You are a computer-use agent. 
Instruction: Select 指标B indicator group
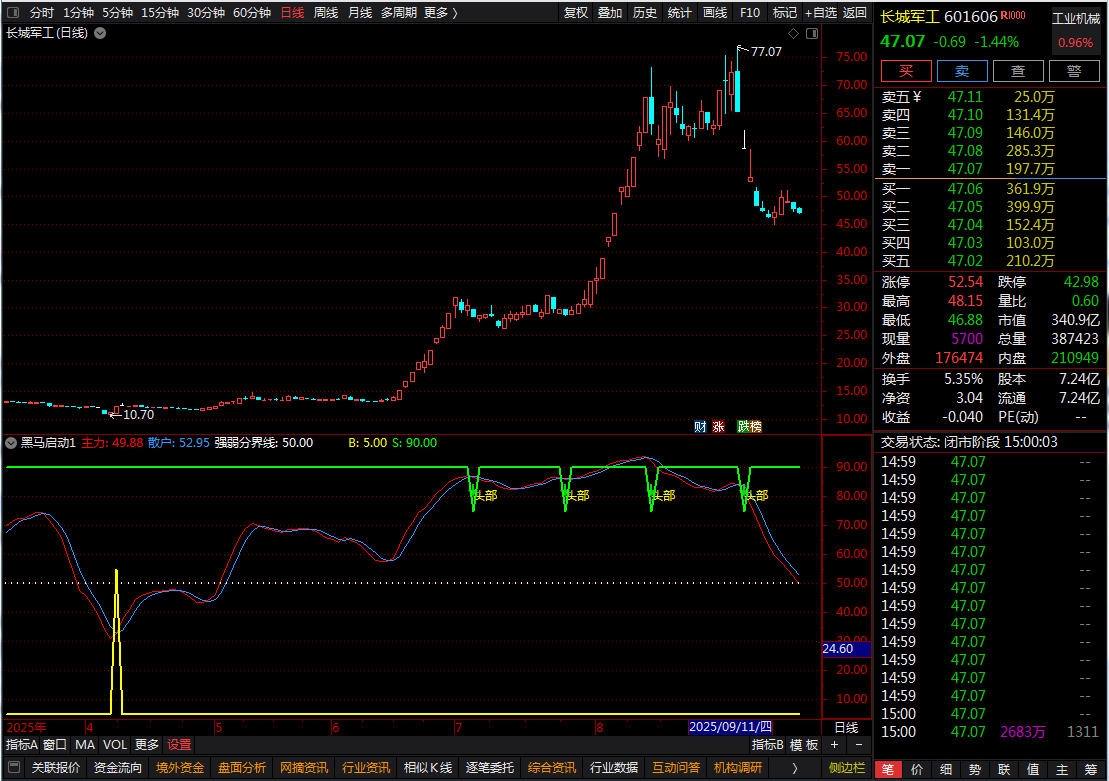[767, 744]
